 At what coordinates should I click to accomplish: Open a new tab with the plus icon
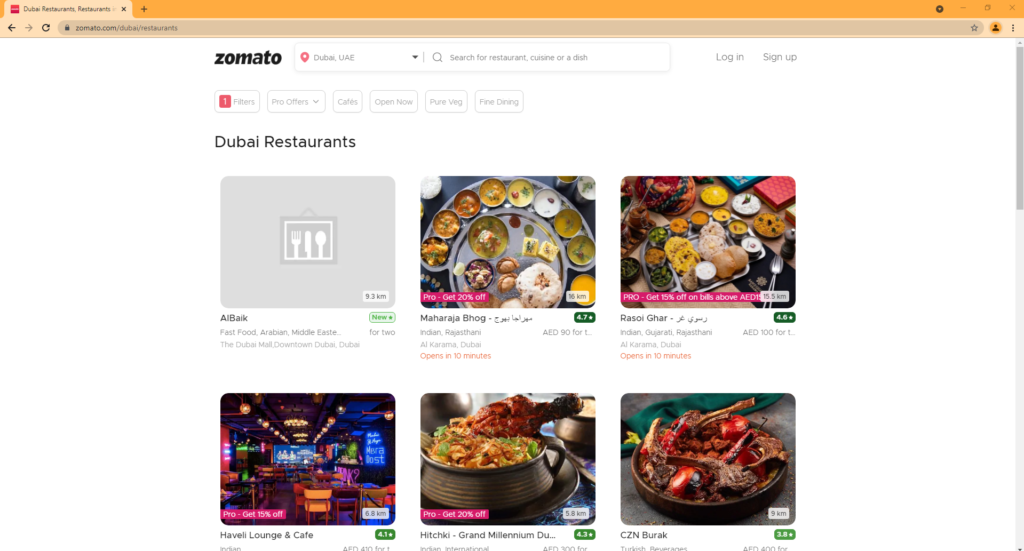pyautogui.click(x=144, y=9)
